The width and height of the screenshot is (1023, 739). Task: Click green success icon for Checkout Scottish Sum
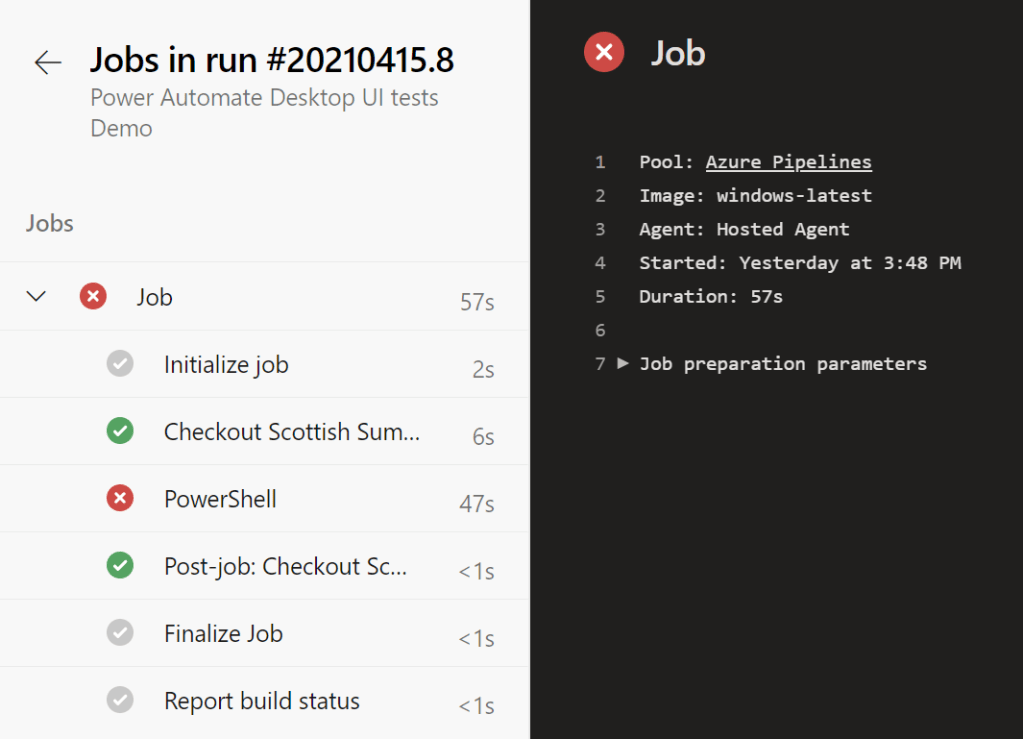pyautogui.click(x=120, y=431)
